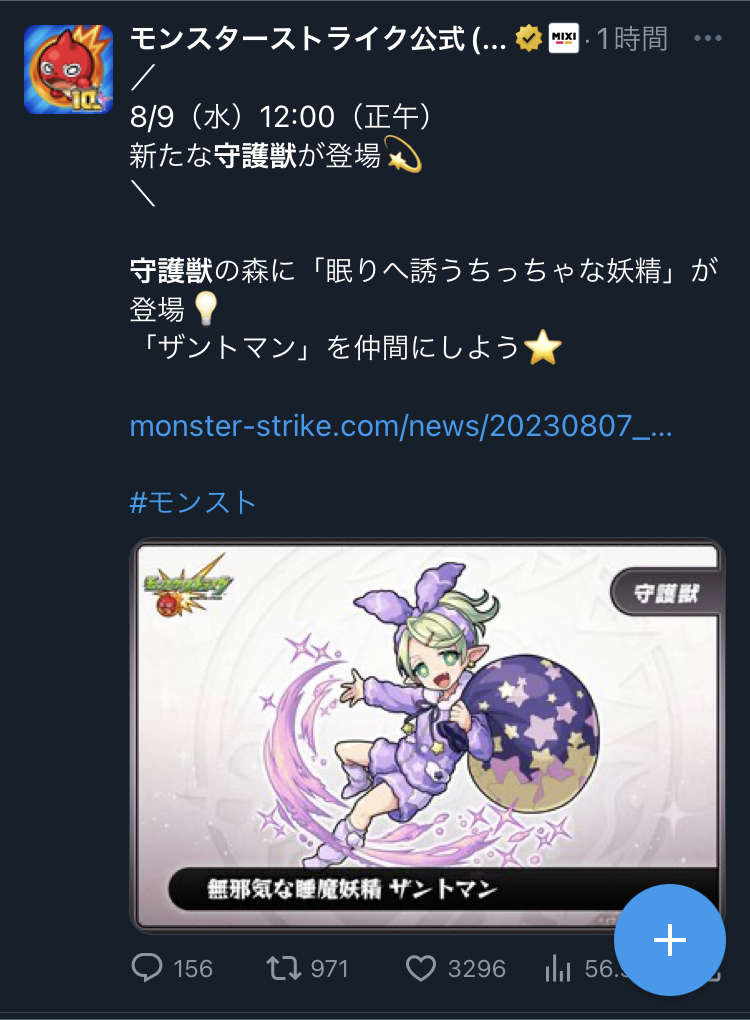Toggle the heart like icon
Image resolution: width=750 pixels, height=1020 pixels.
pyautogui.click(x=421, y=968)
